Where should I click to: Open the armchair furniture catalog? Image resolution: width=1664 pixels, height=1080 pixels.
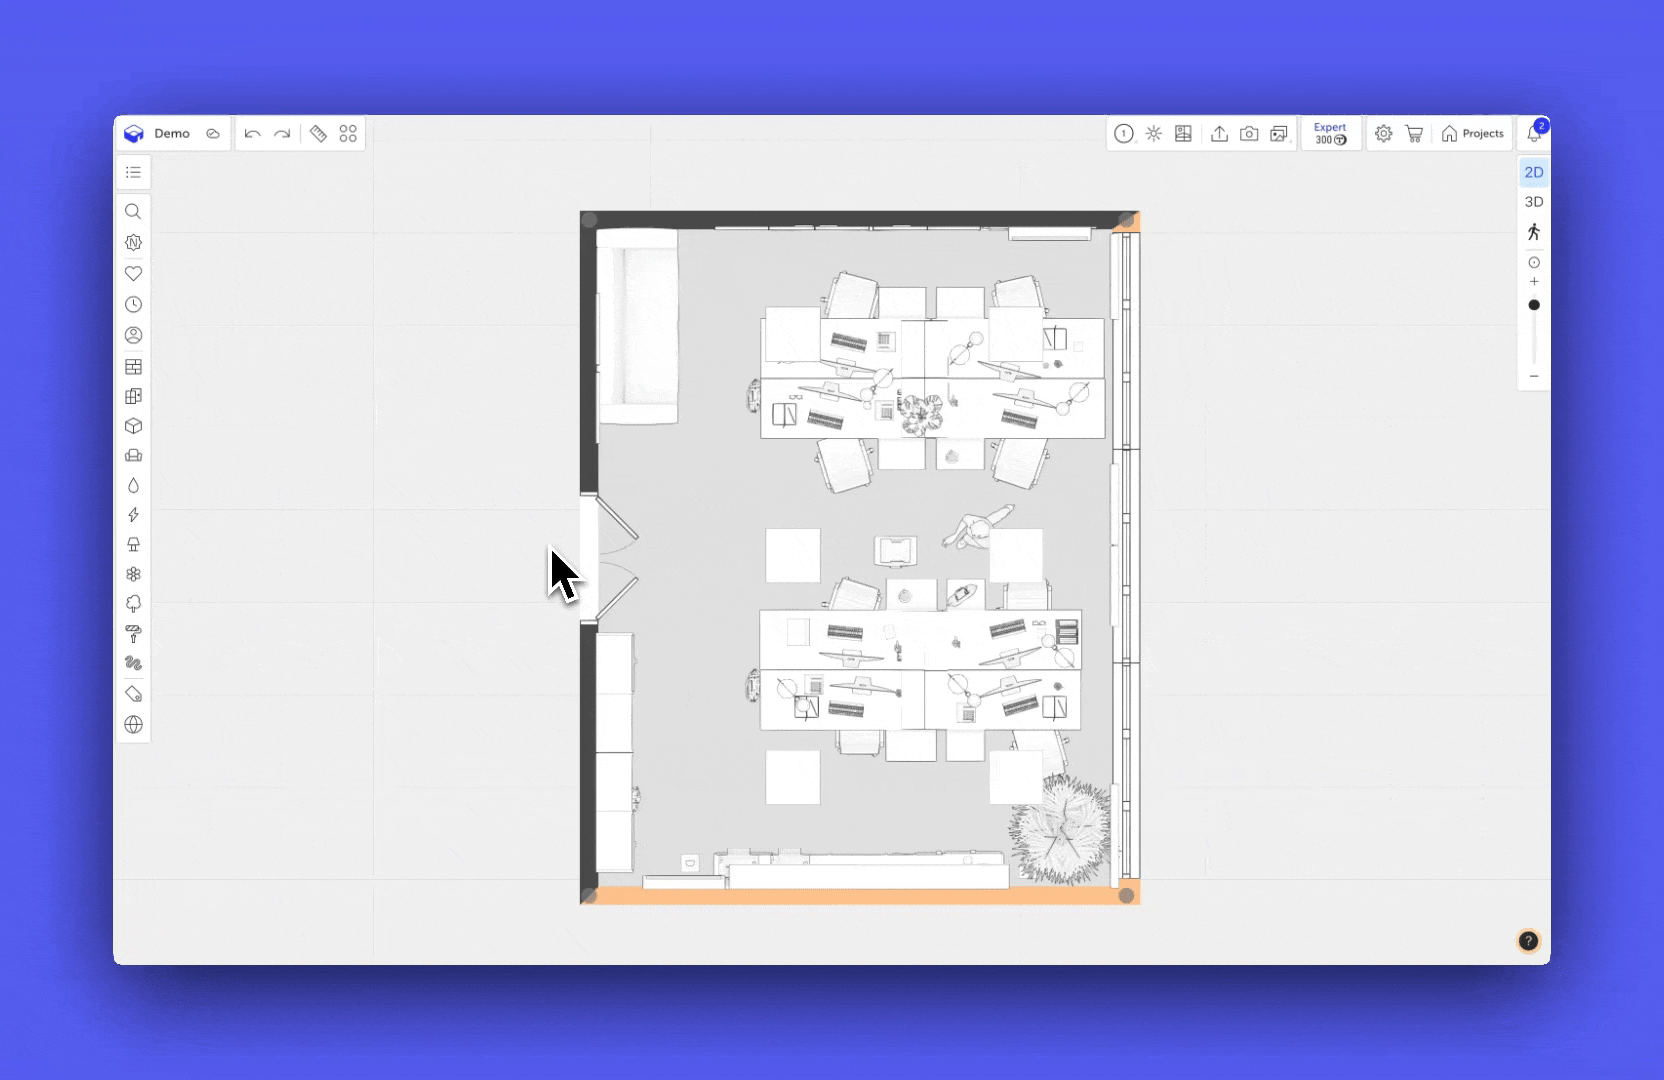[x=133, y=455]
